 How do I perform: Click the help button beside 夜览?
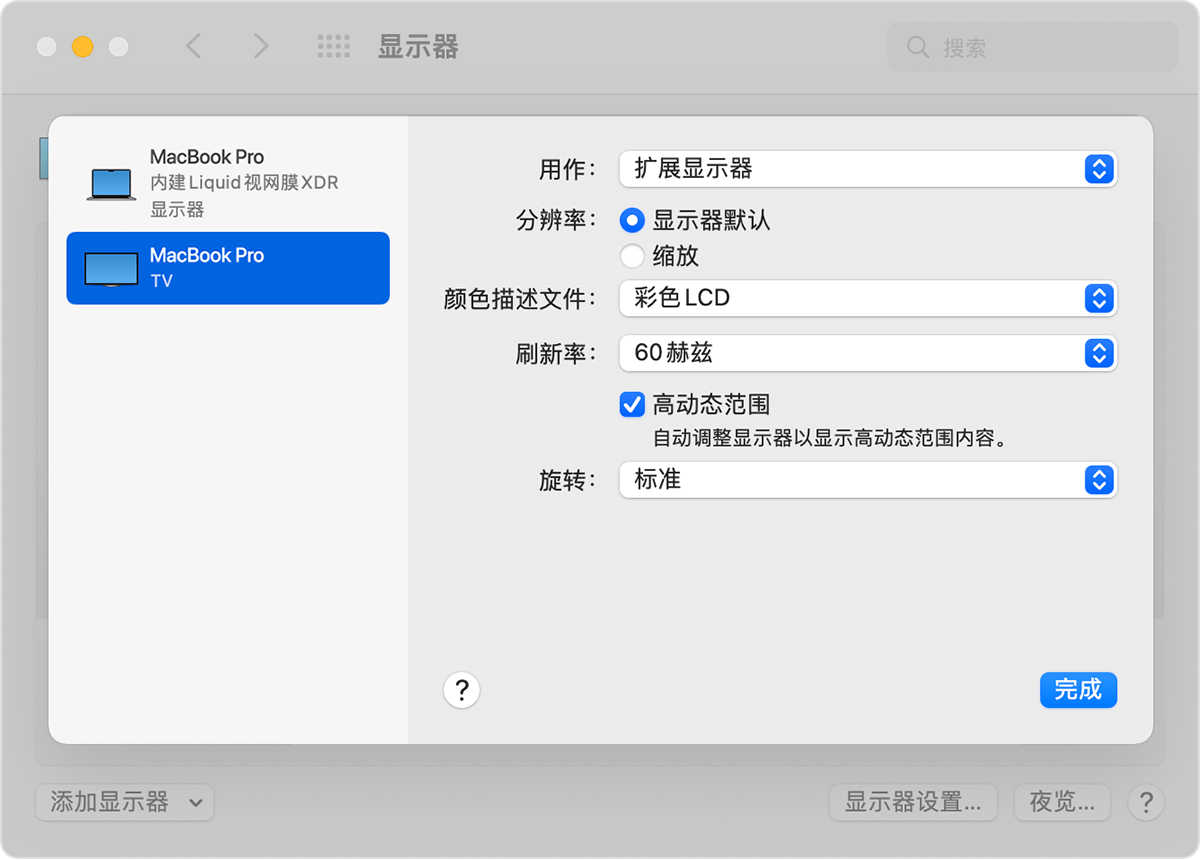coord(1145,802)
